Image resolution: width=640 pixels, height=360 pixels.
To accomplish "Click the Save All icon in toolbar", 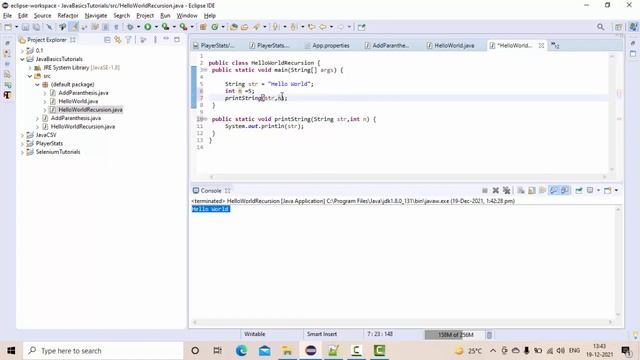I will tap(36, 27).
